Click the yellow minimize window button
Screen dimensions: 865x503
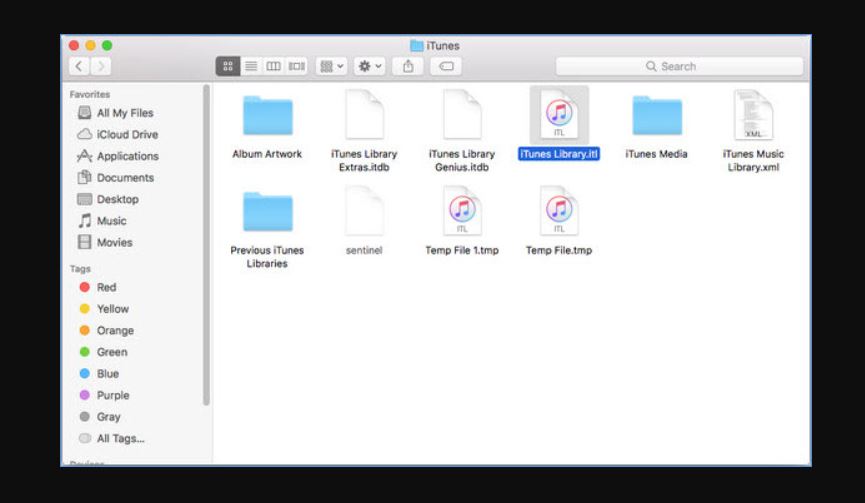[x=90, y=45]
